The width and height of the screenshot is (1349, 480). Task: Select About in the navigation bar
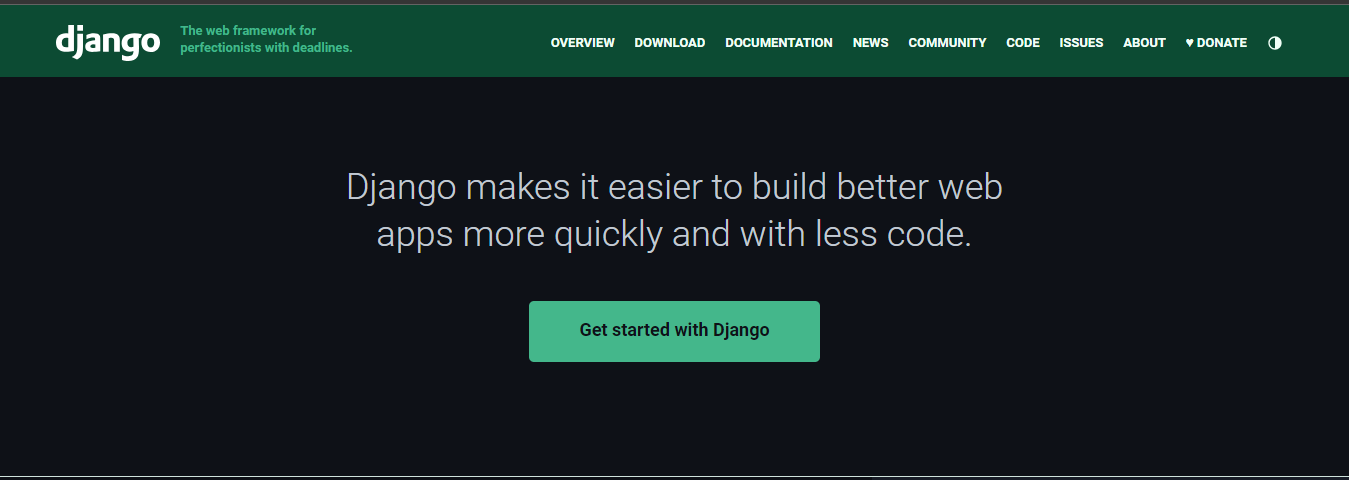[x=1144, y=43]
